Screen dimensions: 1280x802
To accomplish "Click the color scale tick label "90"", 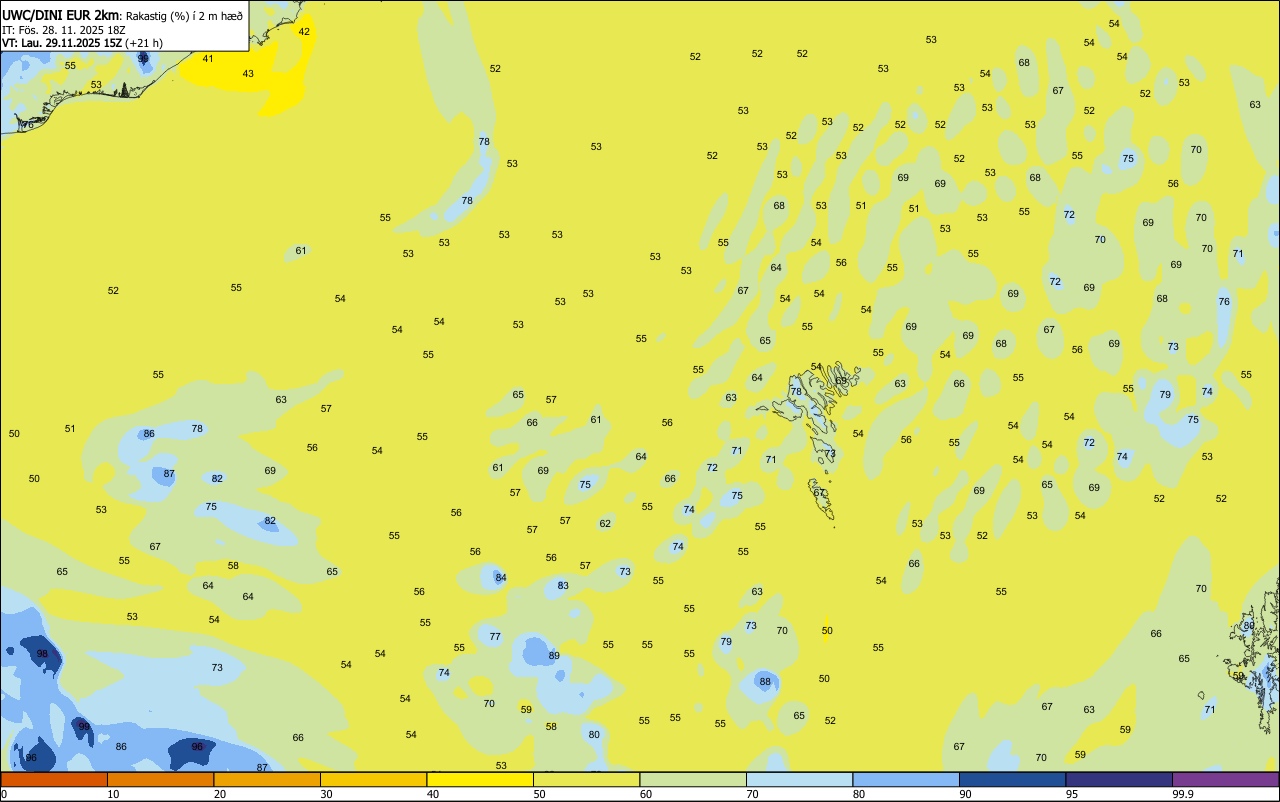I will pyautogui.click(x=965, y=794).
